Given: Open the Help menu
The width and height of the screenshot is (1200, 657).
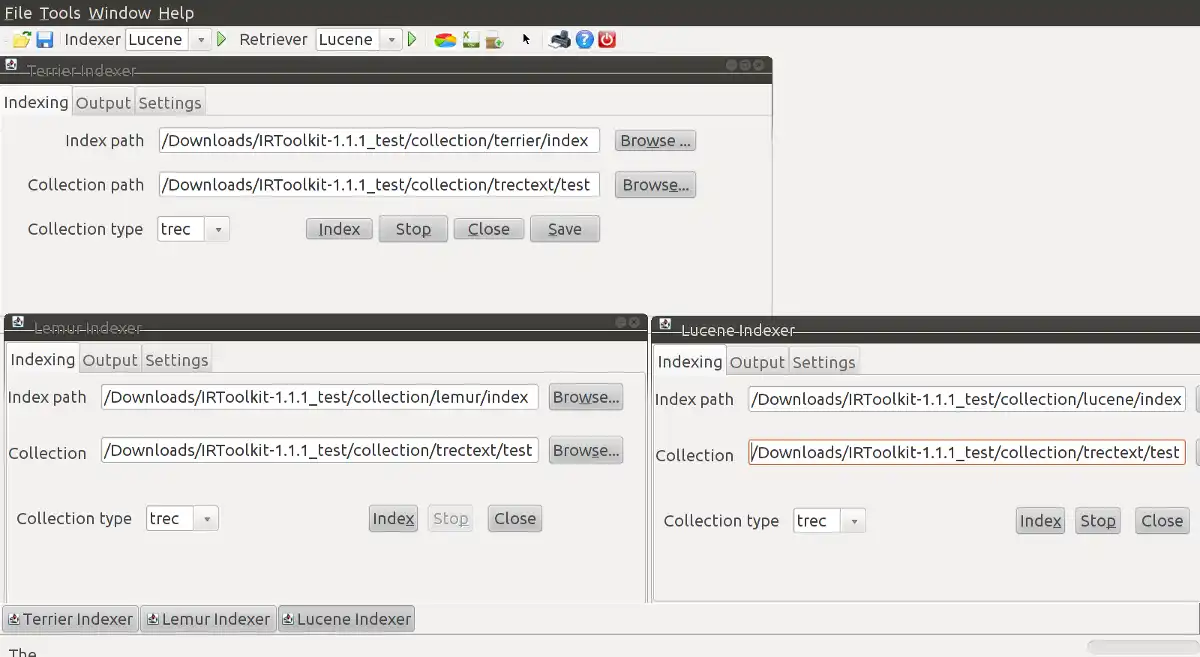Looking at the screenshot, I should (x=176, y=13).
